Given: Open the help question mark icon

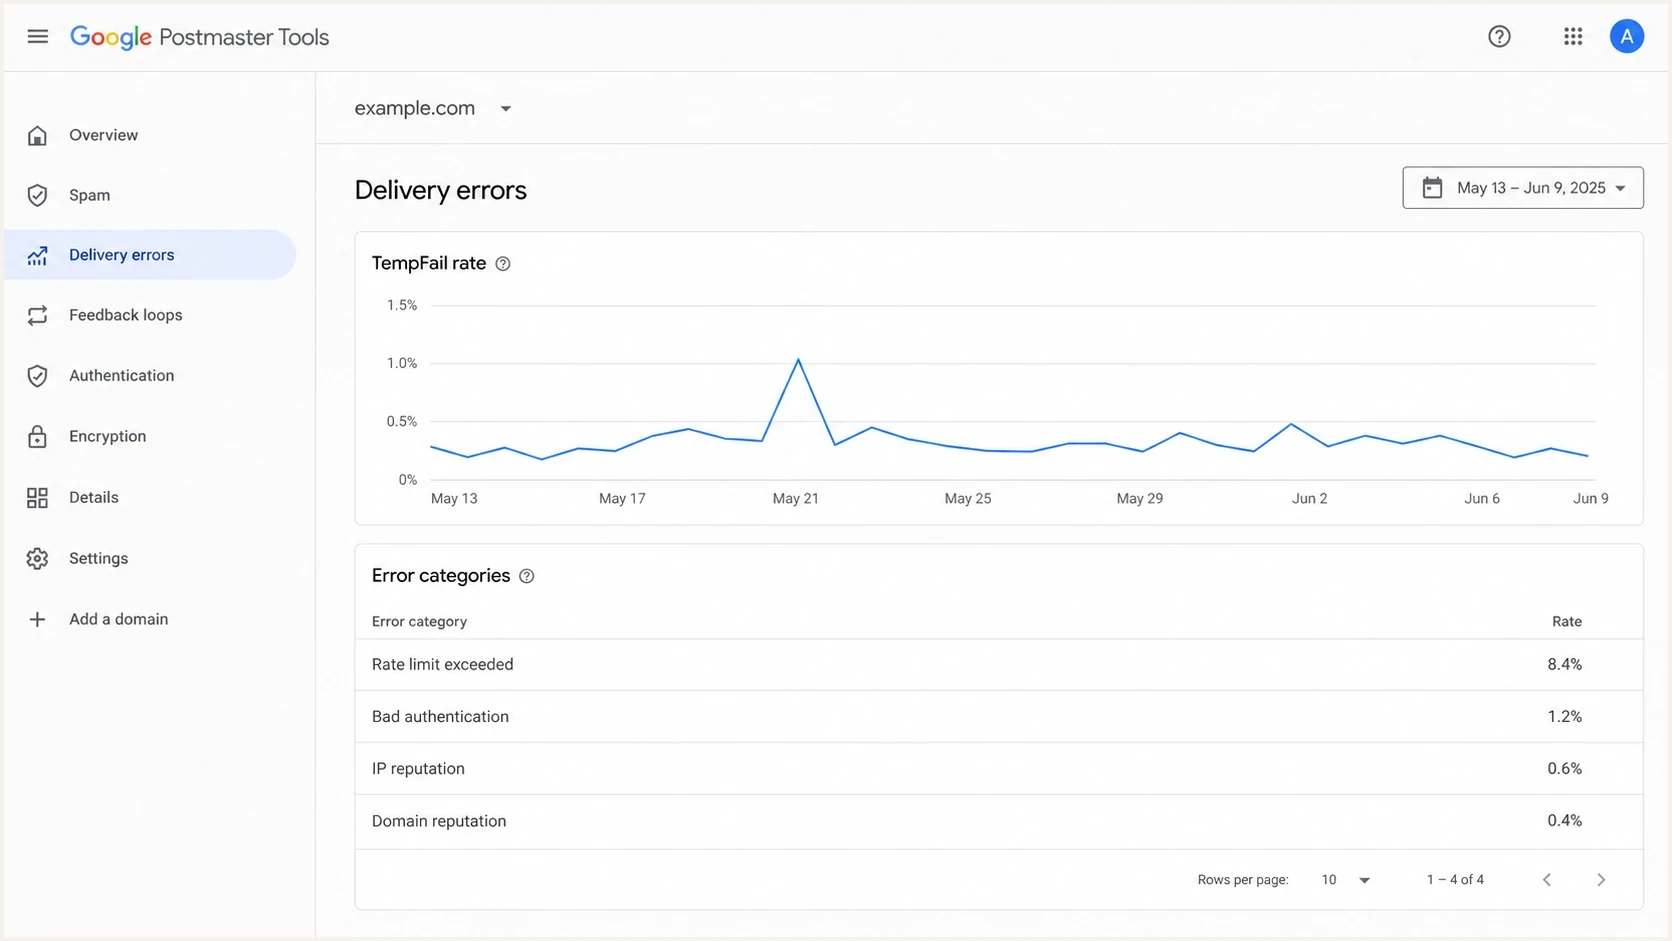Looking at the screenshot, I should click(x=1499, y=37).
